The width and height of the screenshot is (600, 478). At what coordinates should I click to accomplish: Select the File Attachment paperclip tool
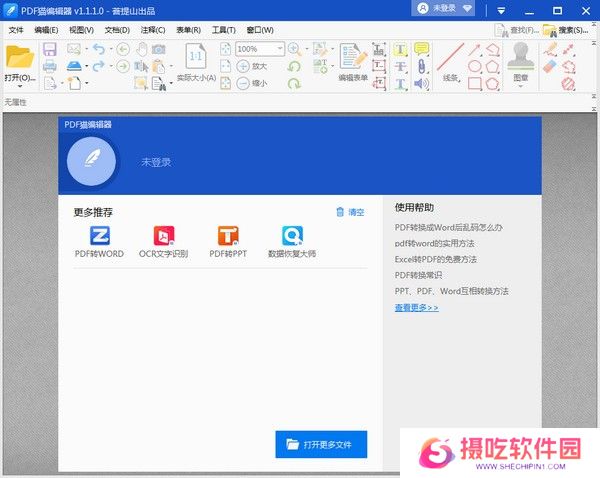[x=421, y=66]
